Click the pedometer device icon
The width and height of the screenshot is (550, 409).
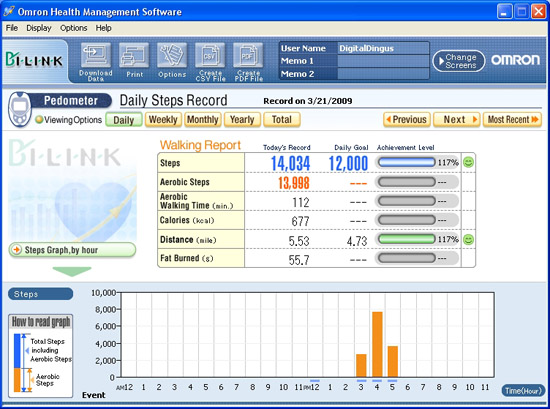[19, 109]
